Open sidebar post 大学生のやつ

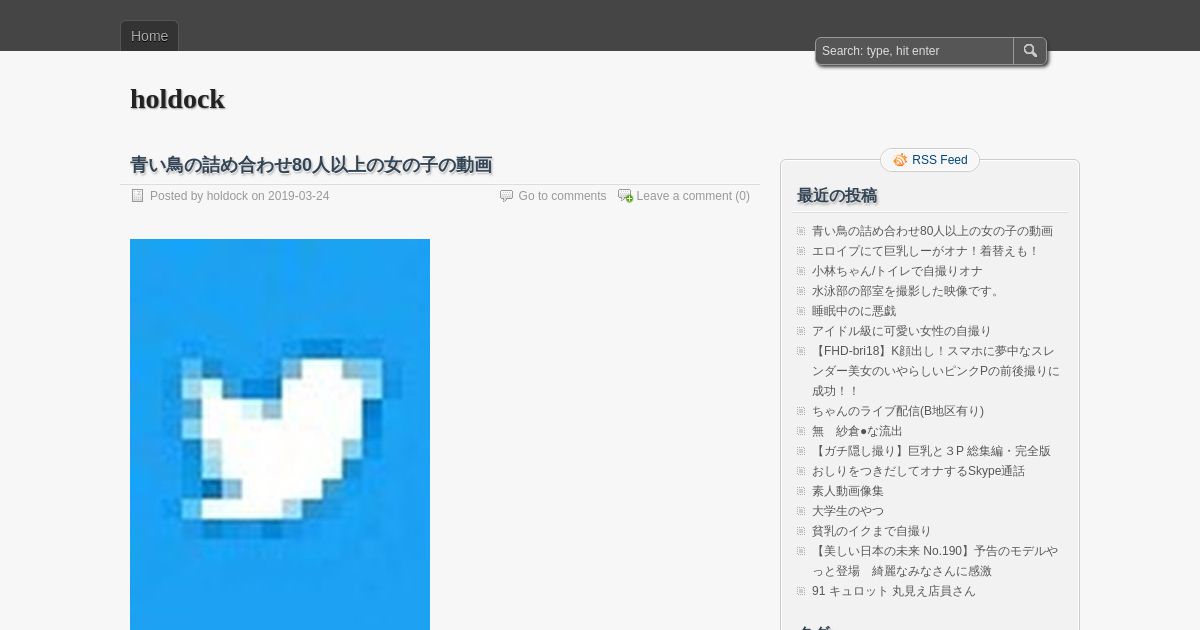pos(848,511)
